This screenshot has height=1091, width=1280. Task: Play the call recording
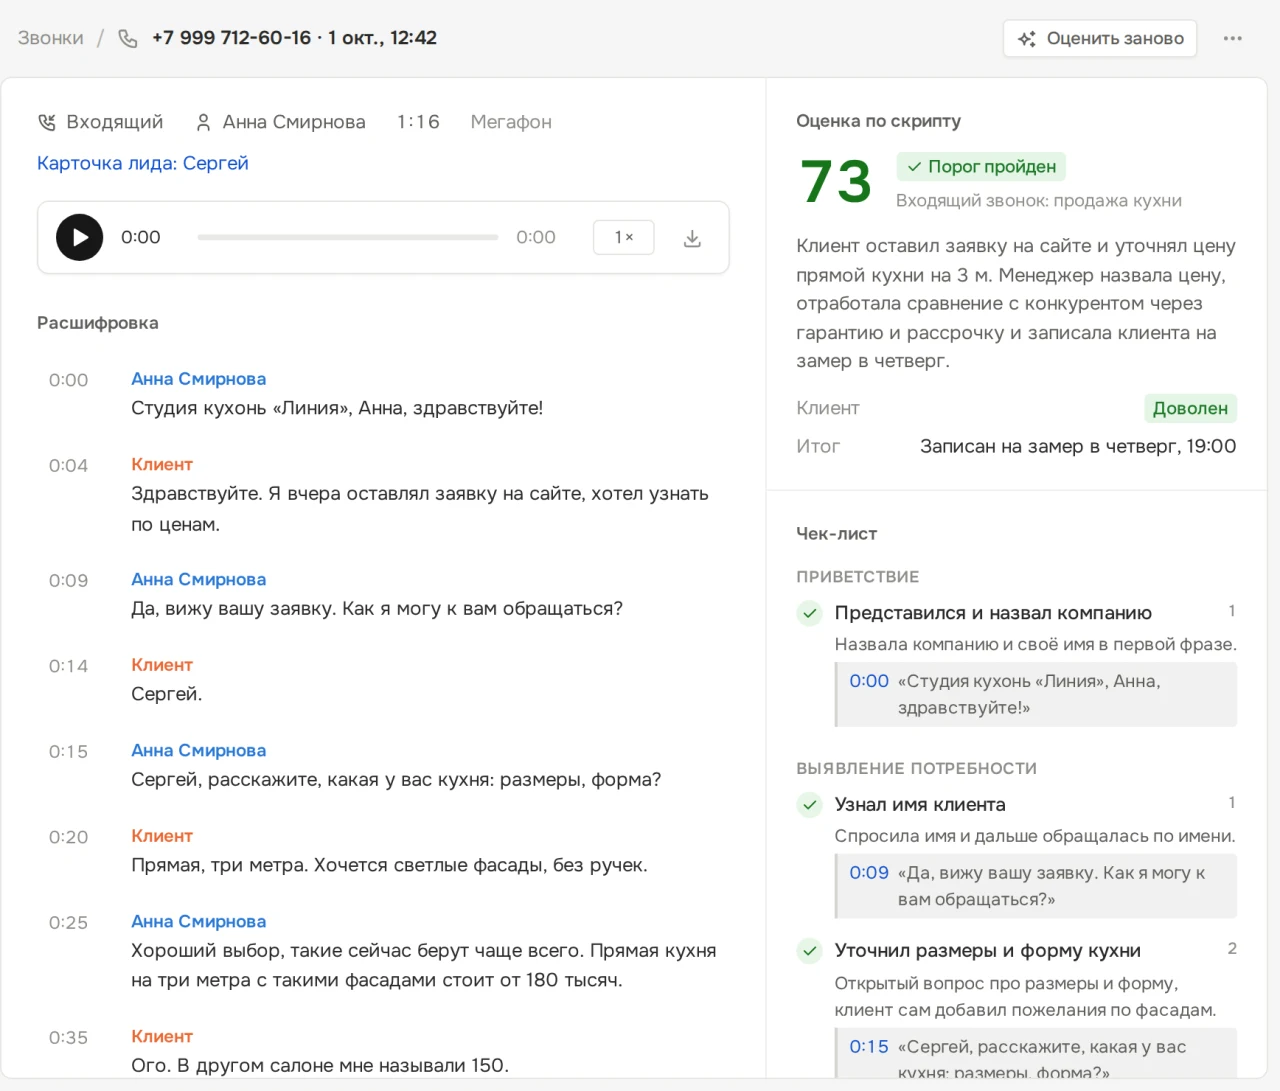79,237
